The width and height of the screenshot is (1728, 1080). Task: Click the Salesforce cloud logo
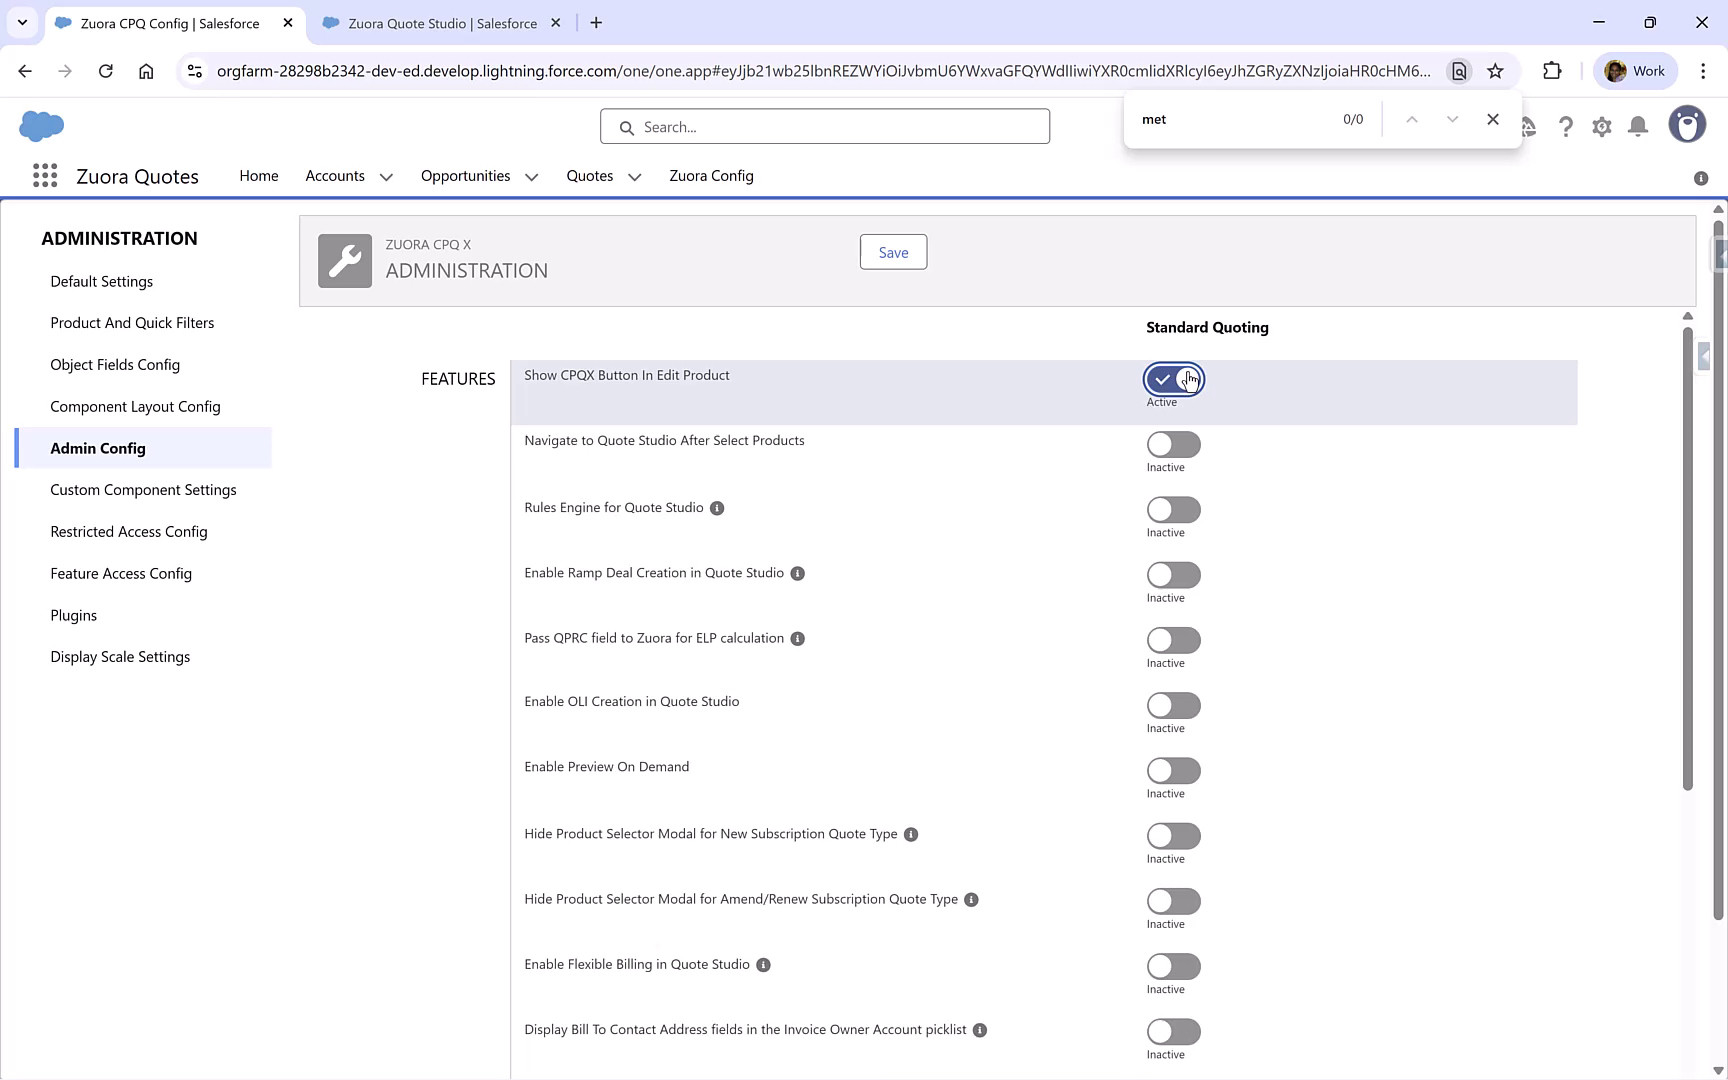pyautogui.click(x=41, y=126)
